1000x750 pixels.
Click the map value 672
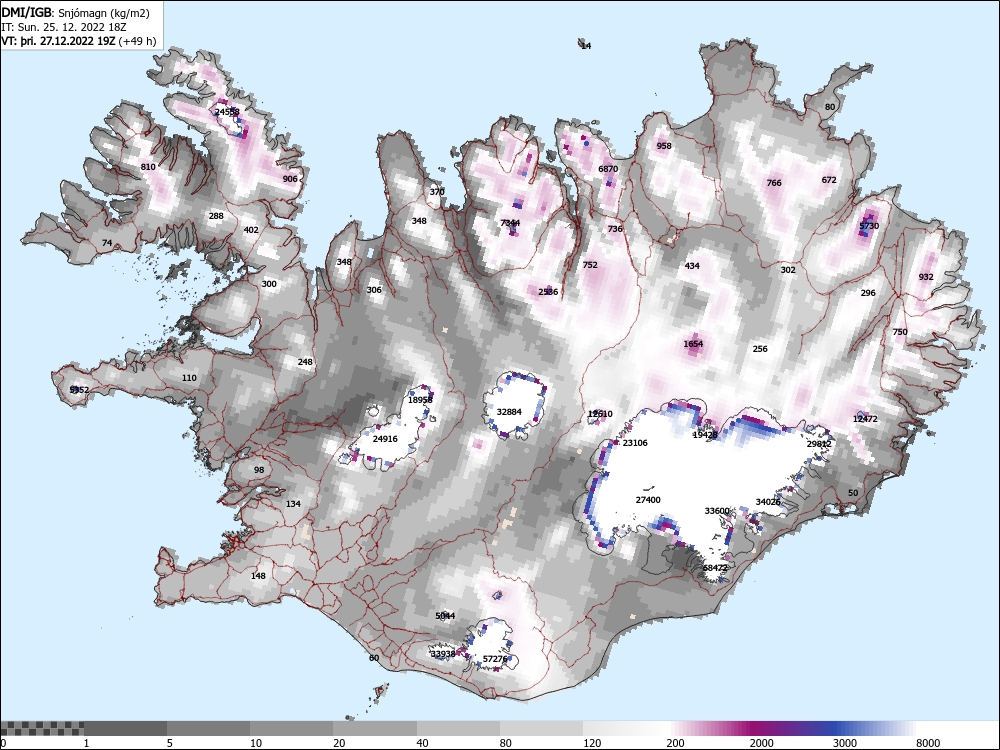(x=829, y=180)
